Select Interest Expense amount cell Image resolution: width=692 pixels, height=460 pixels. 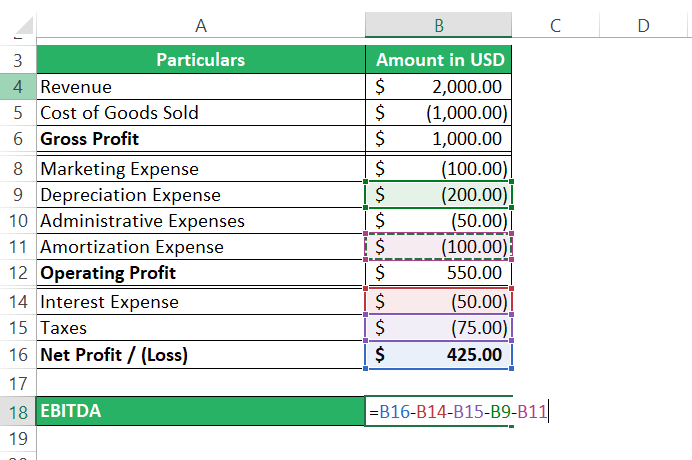439,302
